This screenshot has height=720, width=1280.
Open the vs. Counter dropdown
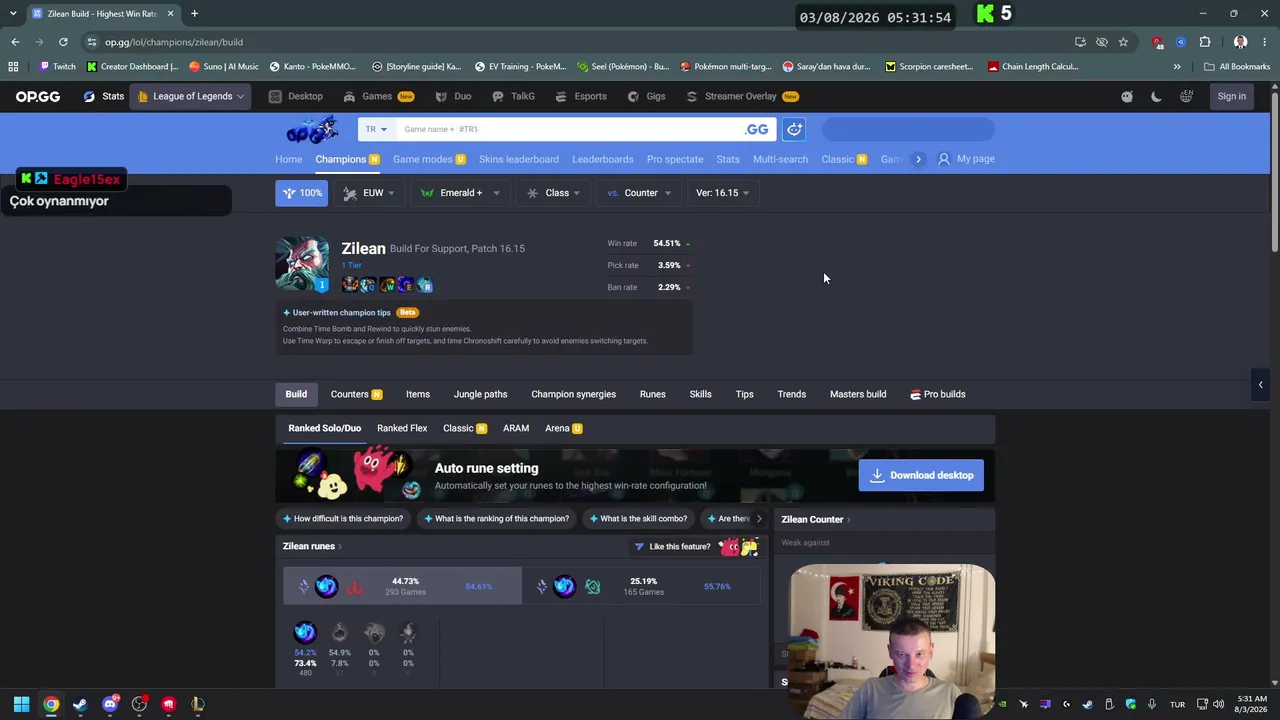(639, 193)
